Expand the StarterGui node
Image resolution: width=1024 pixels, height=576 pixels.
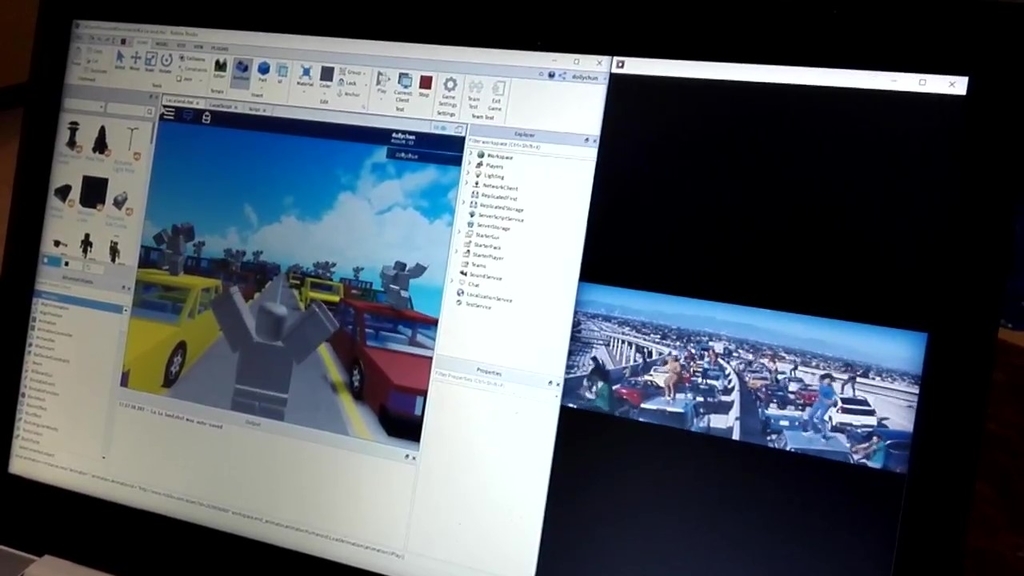pos(460,232)
